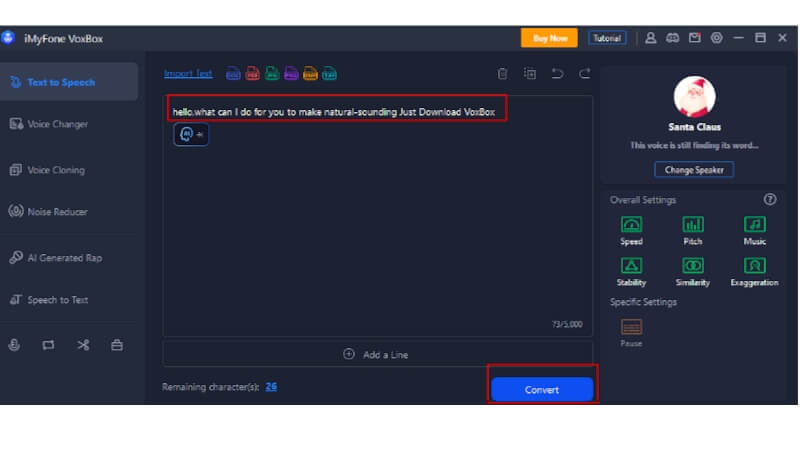Open the Pitch setting
The height and width of the screenshot is (450, 800).
[693, 231]
